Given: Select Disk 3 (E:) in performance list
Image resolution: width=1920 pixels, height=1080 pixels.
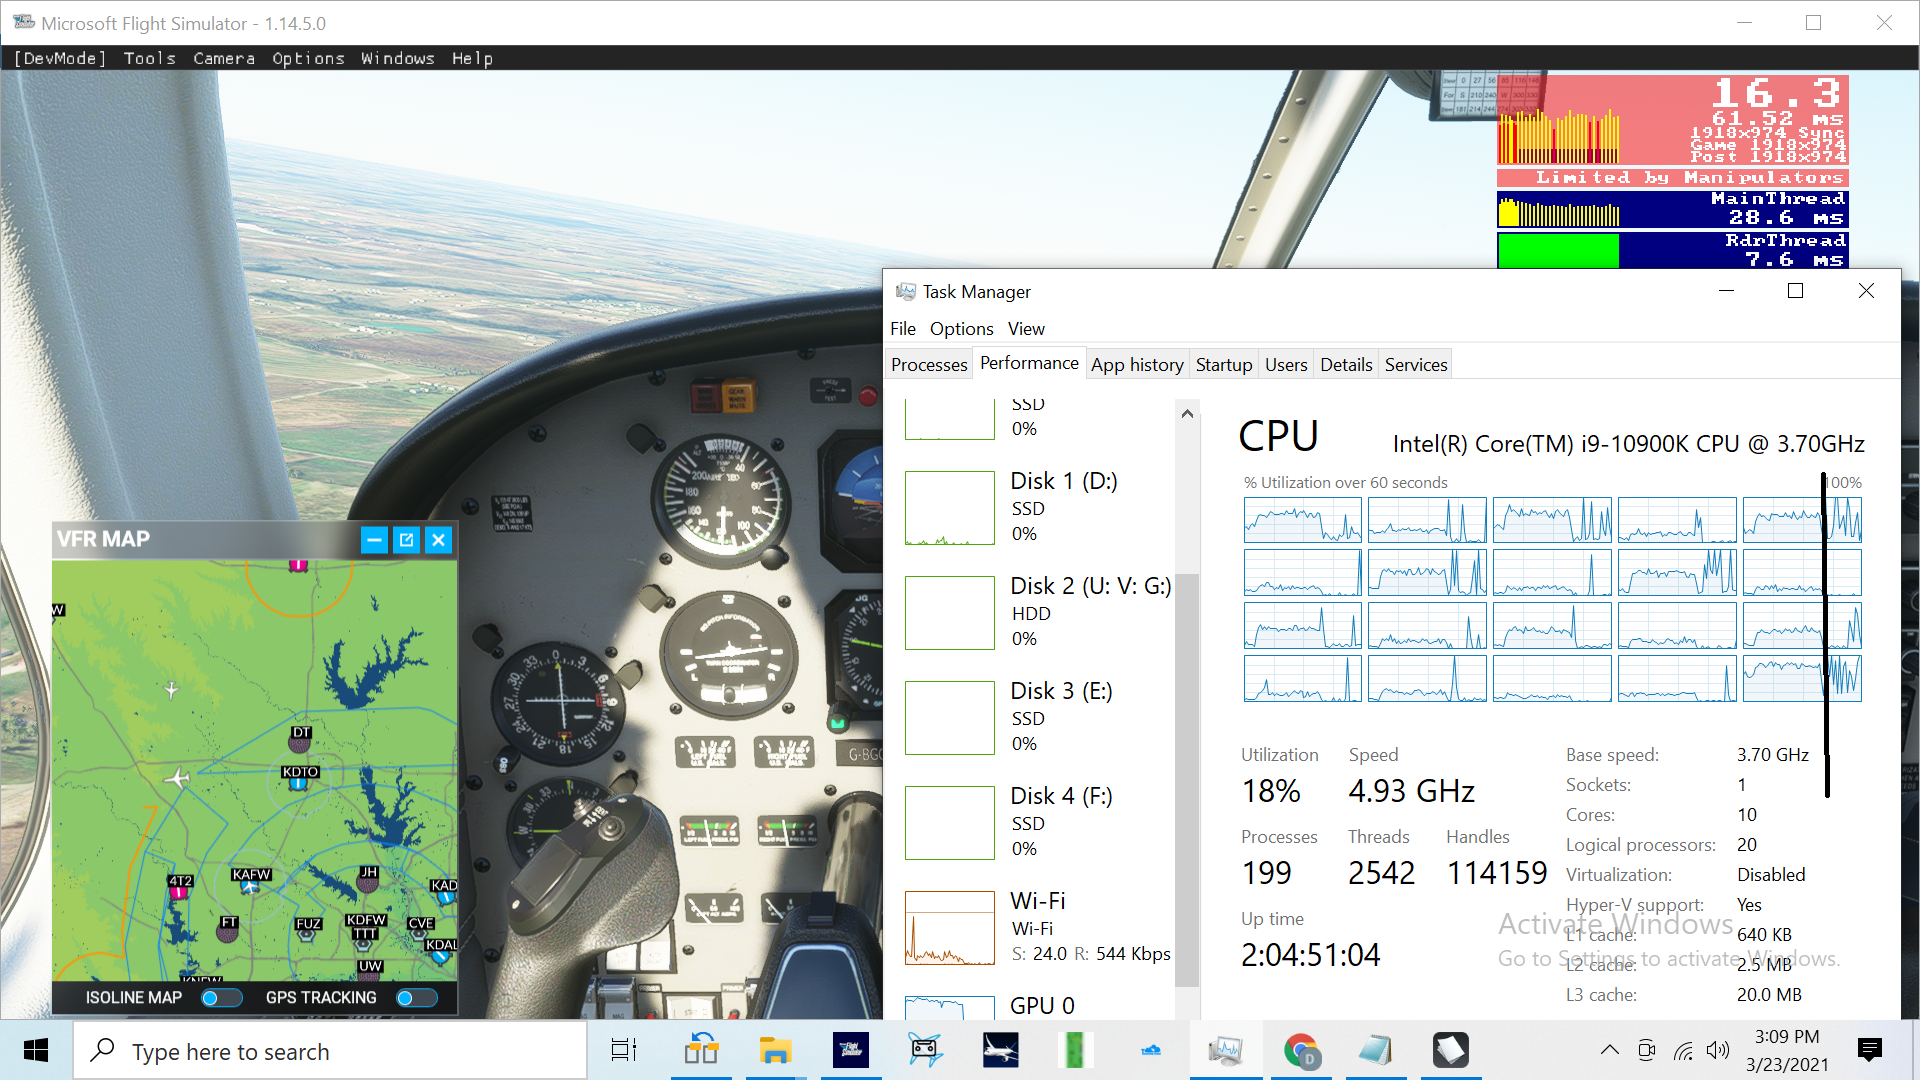Looking at the screenshot, I should click(x=1038, y=717).
